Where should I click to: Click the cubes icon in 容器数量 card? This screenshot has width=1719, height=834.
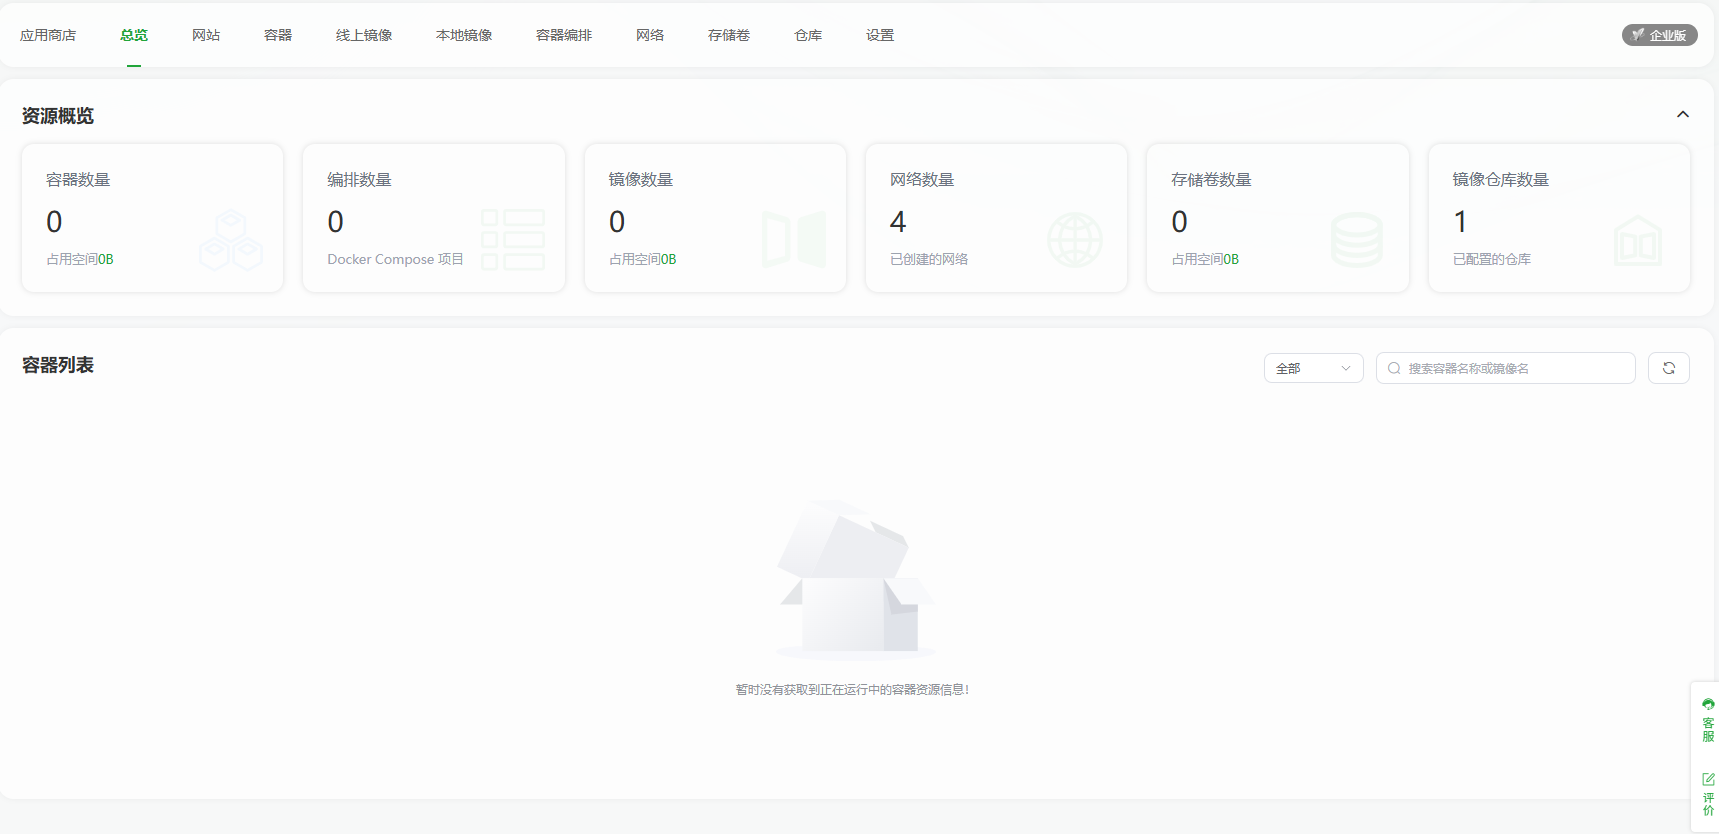[x=231, y=240]
